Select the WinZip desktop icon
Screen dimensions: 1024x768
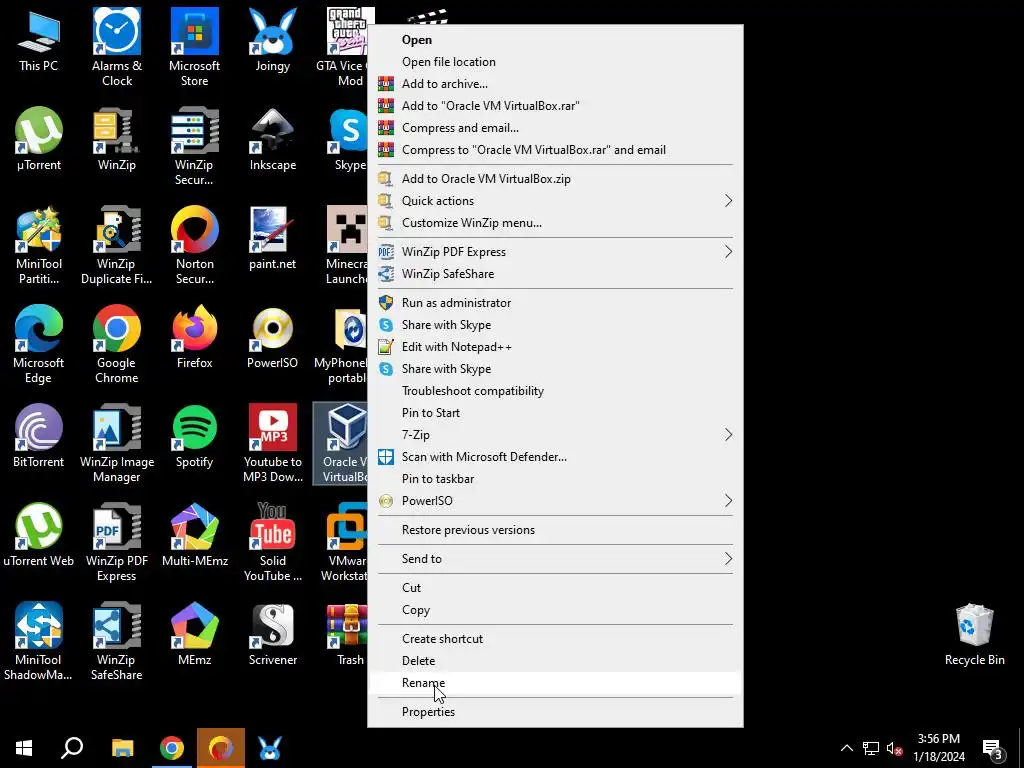click(x=116, y=139)
